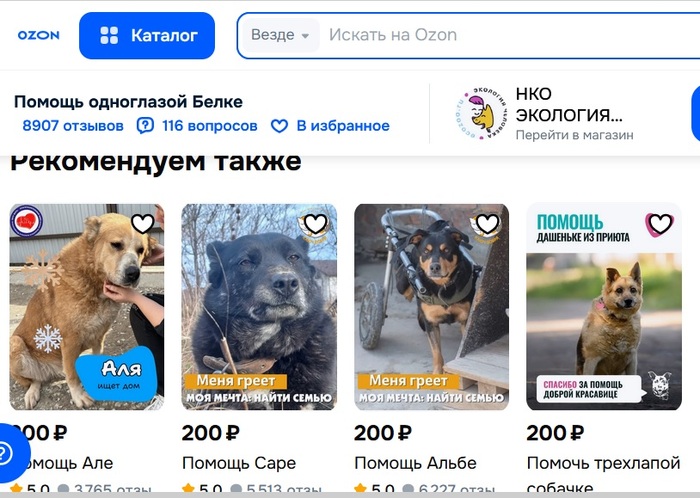Image resolution: width=700 pixels, height=498 pixels.
Task: Toggle heart on Дашенька shelter card
Action: pyautogui.click(x=660, y=224)
